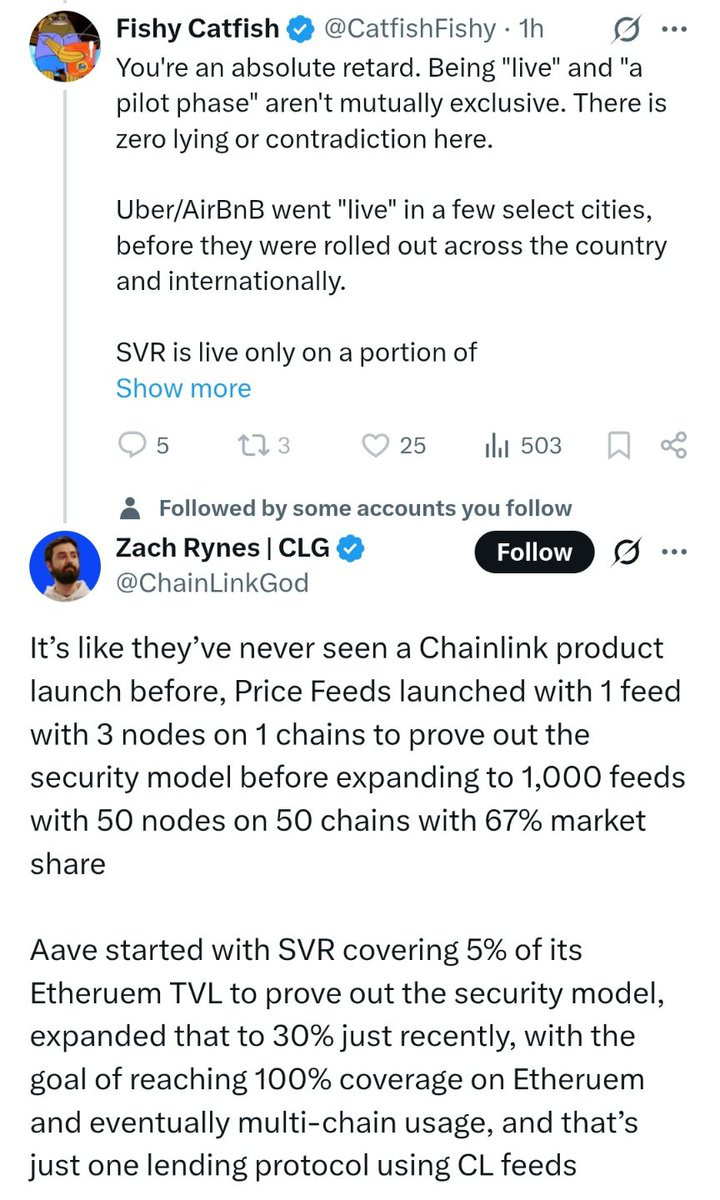Open Grok icon beside Fishy Catfish's timestamp
This screenshot has height=1200, width=720.
(628, 29)
